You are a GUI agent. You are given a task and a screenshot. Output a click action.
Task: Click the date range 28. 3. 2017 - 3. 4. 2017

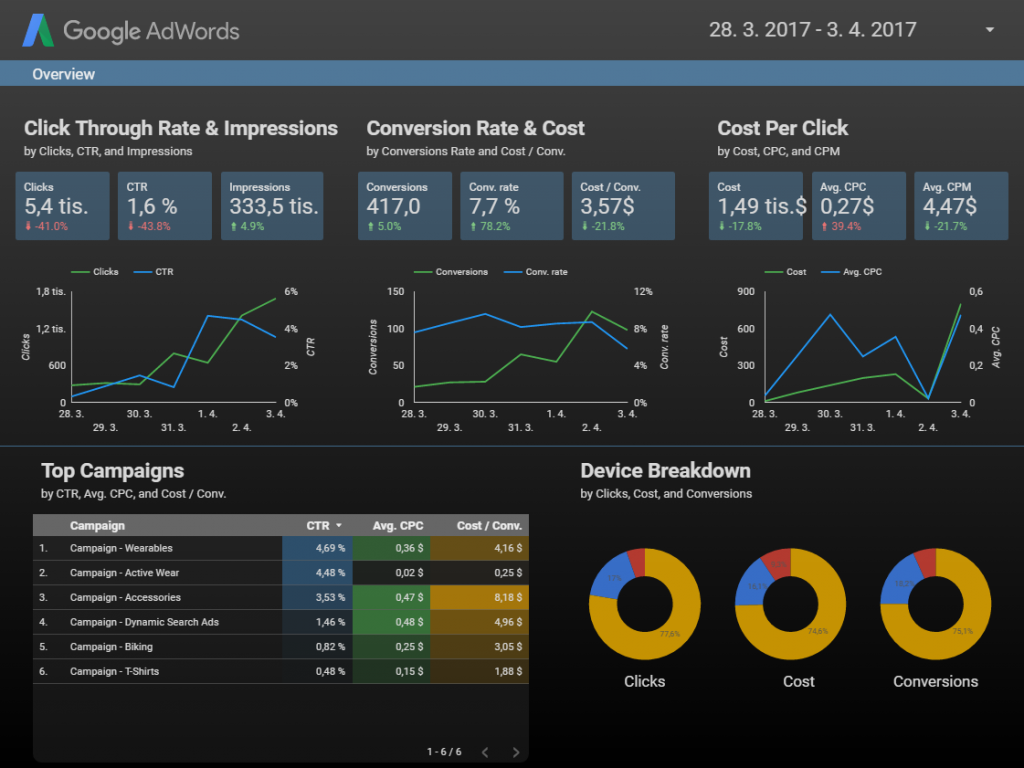(812, 30)
